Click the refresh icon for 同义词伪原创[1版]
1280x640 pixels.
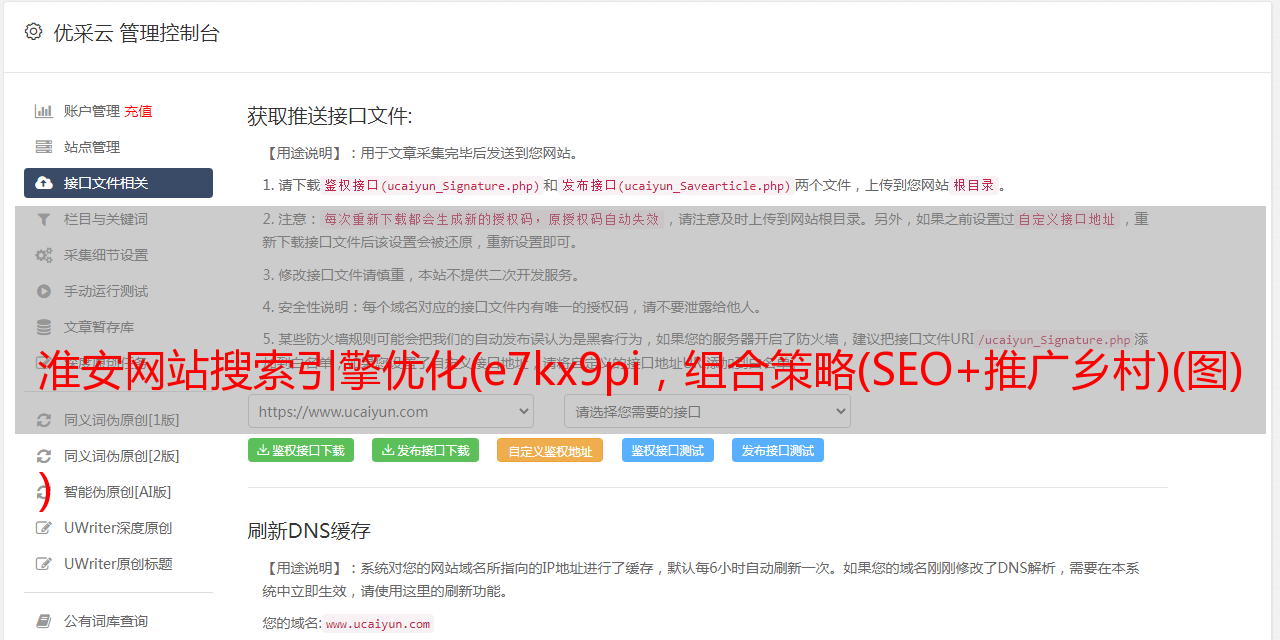pyautogui.click(x=44, y=420)
